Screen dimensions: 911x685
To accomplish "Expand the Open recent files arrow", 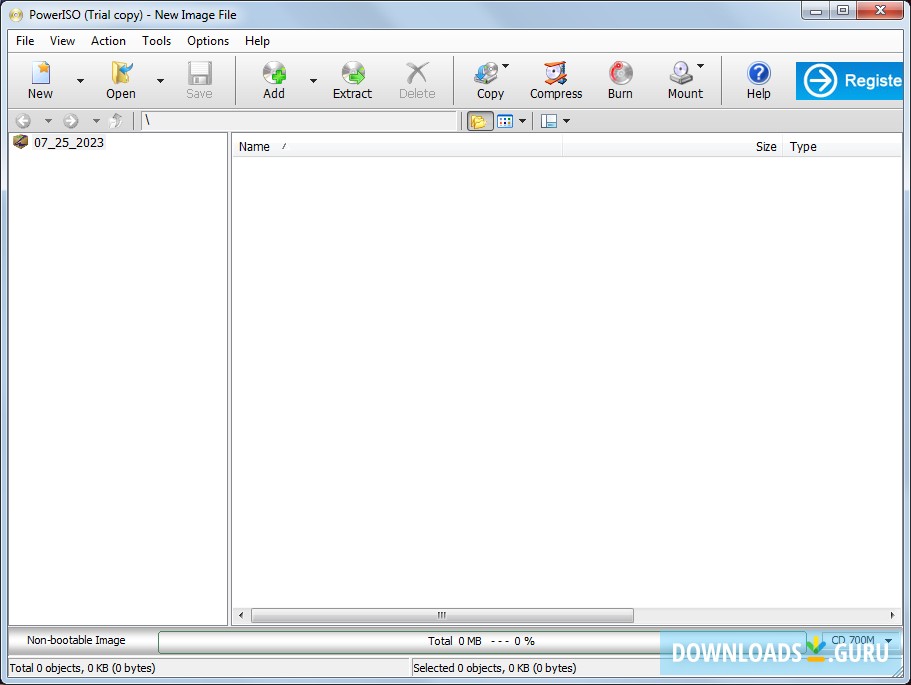I will 160,81.
